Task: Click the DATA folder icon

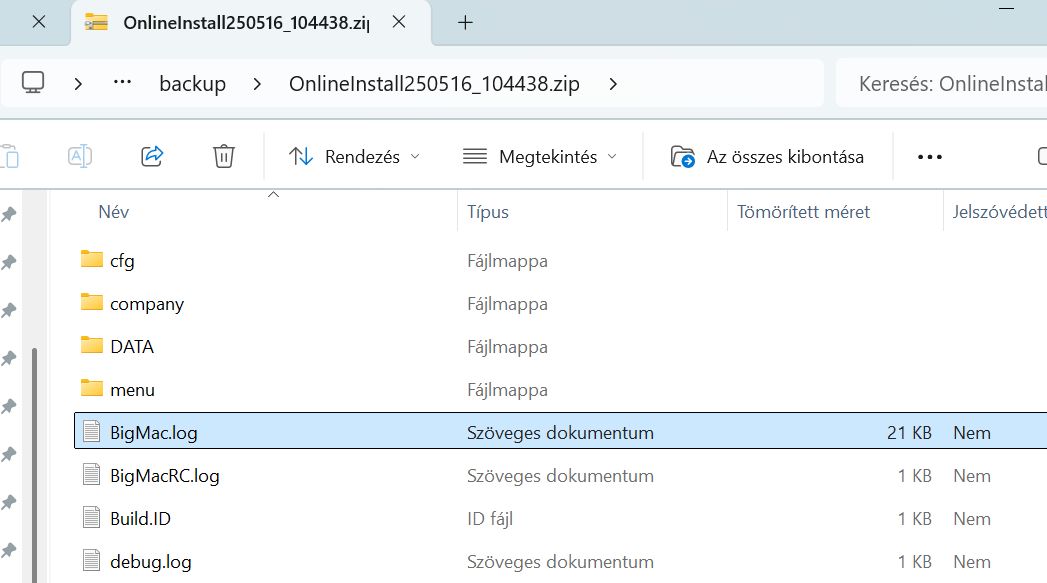Action: tap(91, 345)
